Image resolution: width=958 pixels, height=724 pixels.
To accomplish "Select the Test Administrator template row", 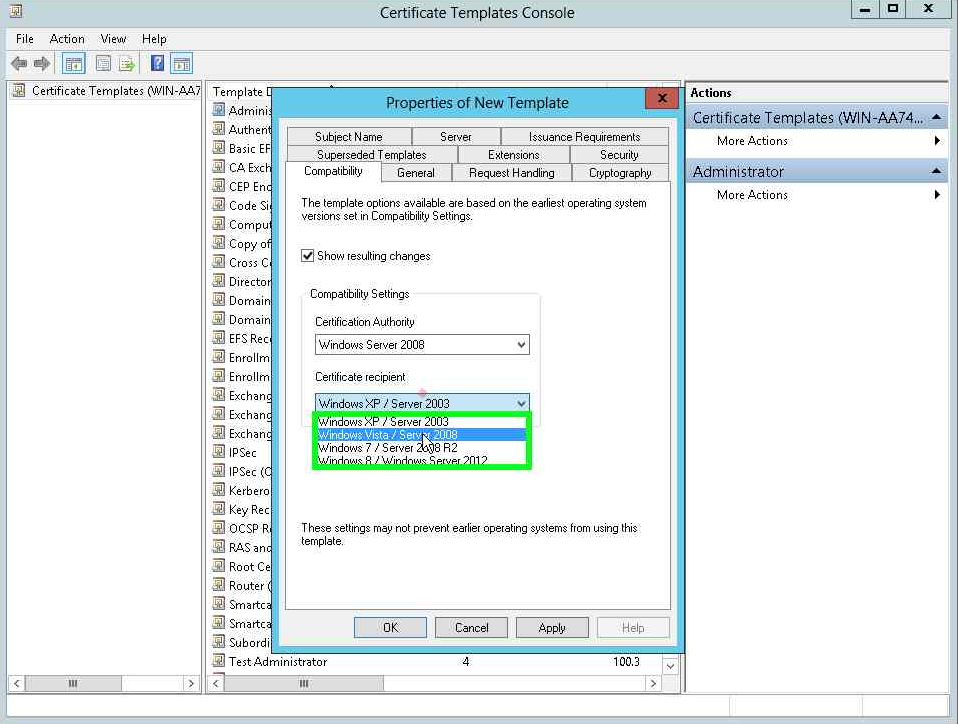I will (434, 661).
